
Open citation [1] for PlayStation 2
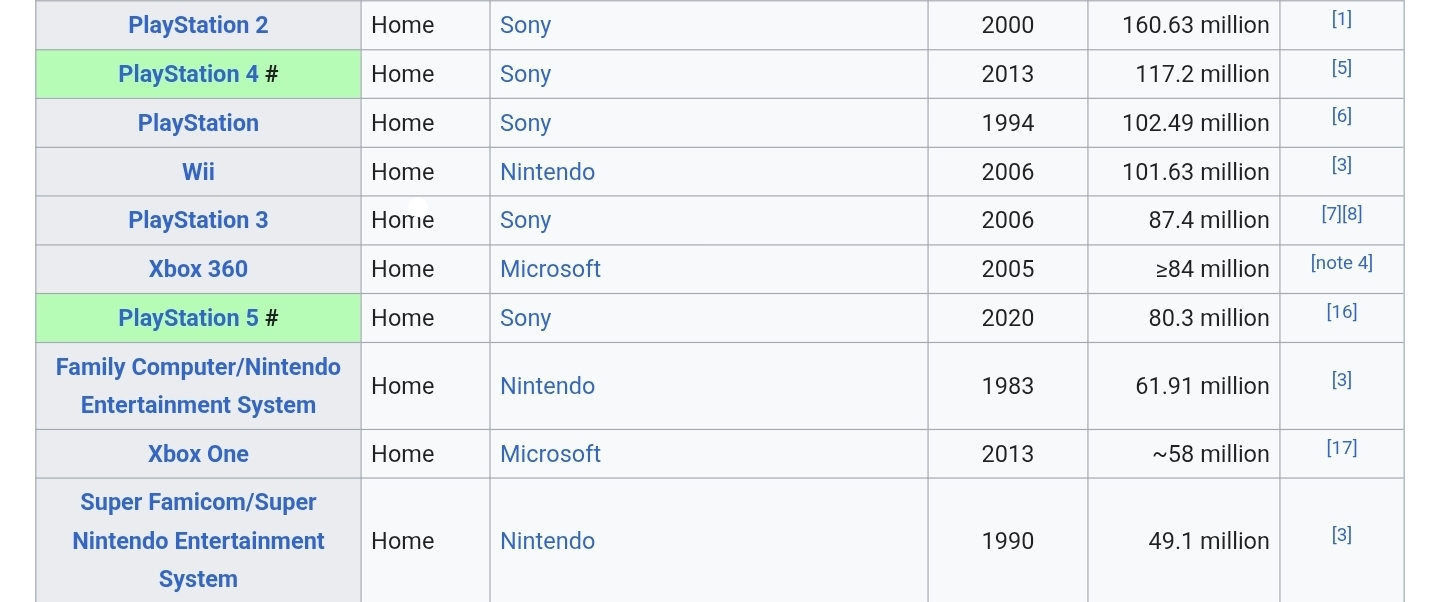pos(1341,19)
